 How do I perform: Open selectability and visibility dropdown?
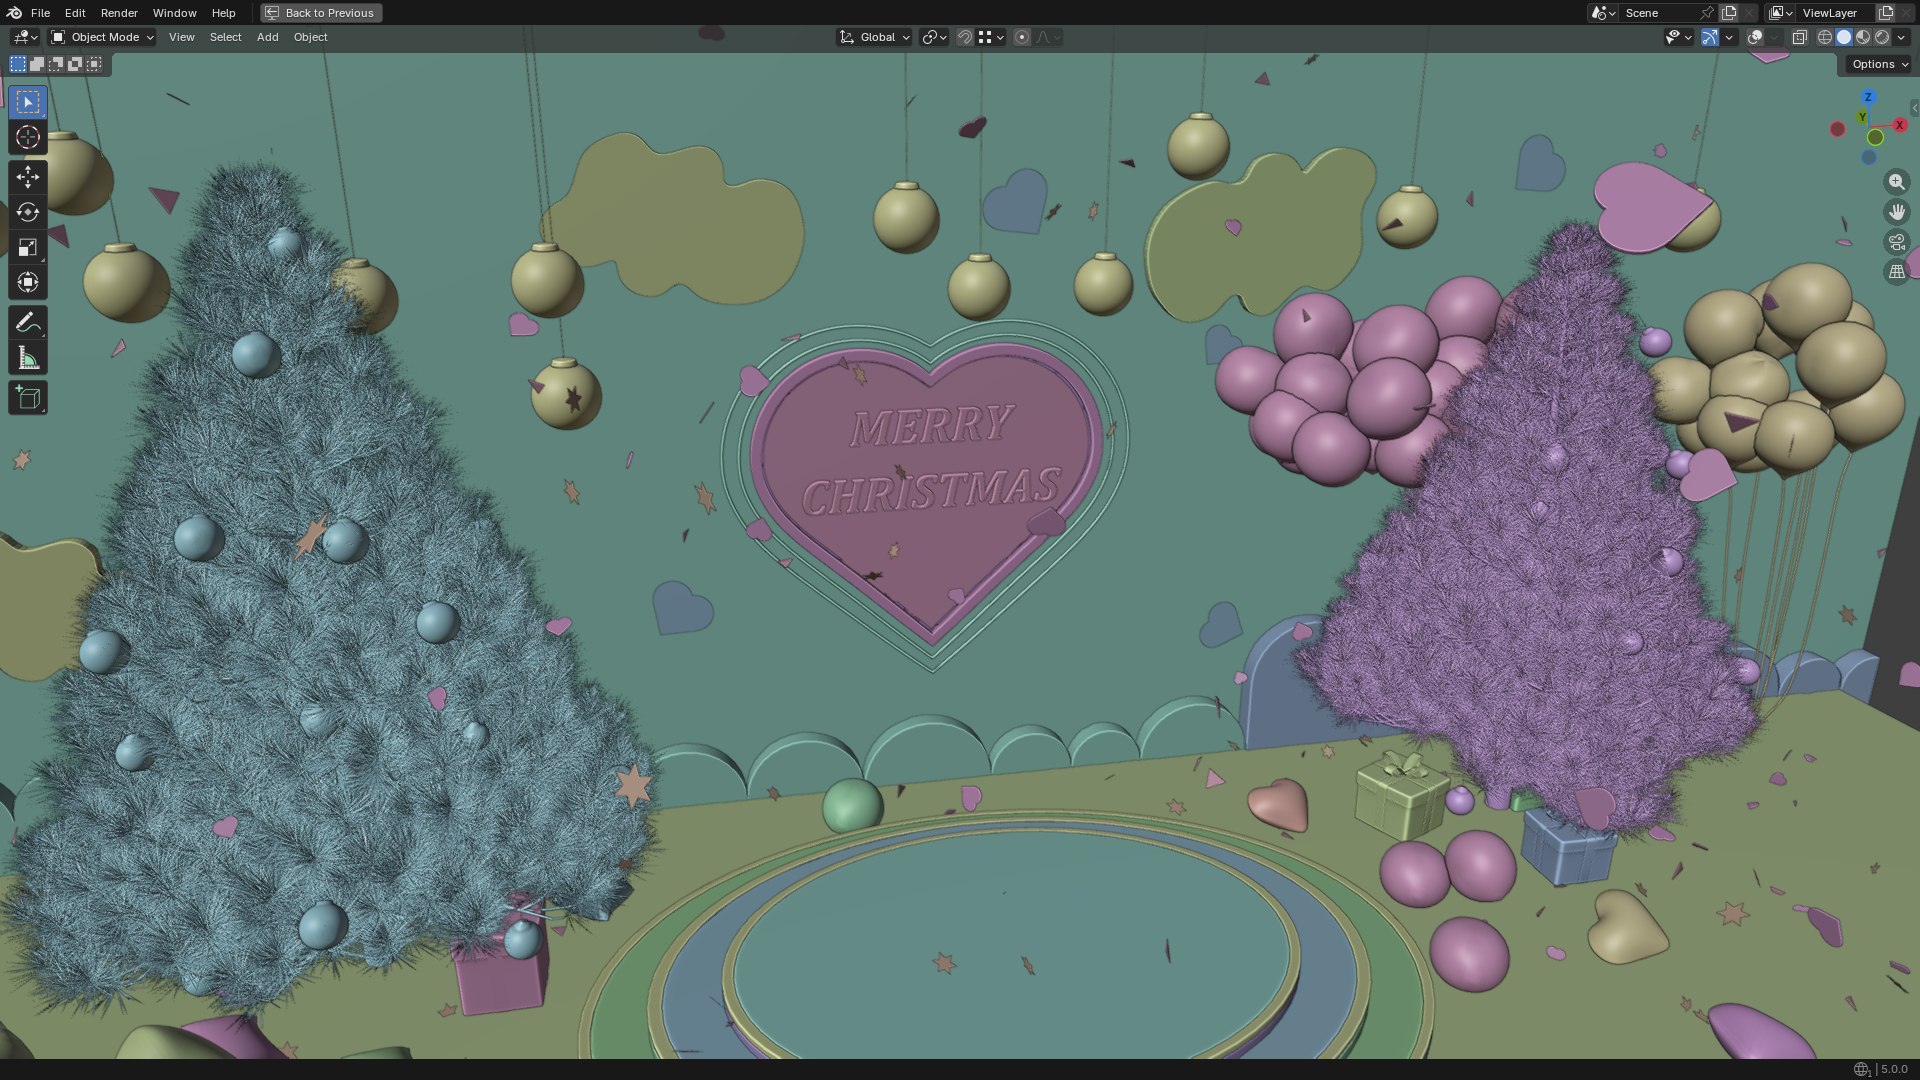pos(1678,37)
